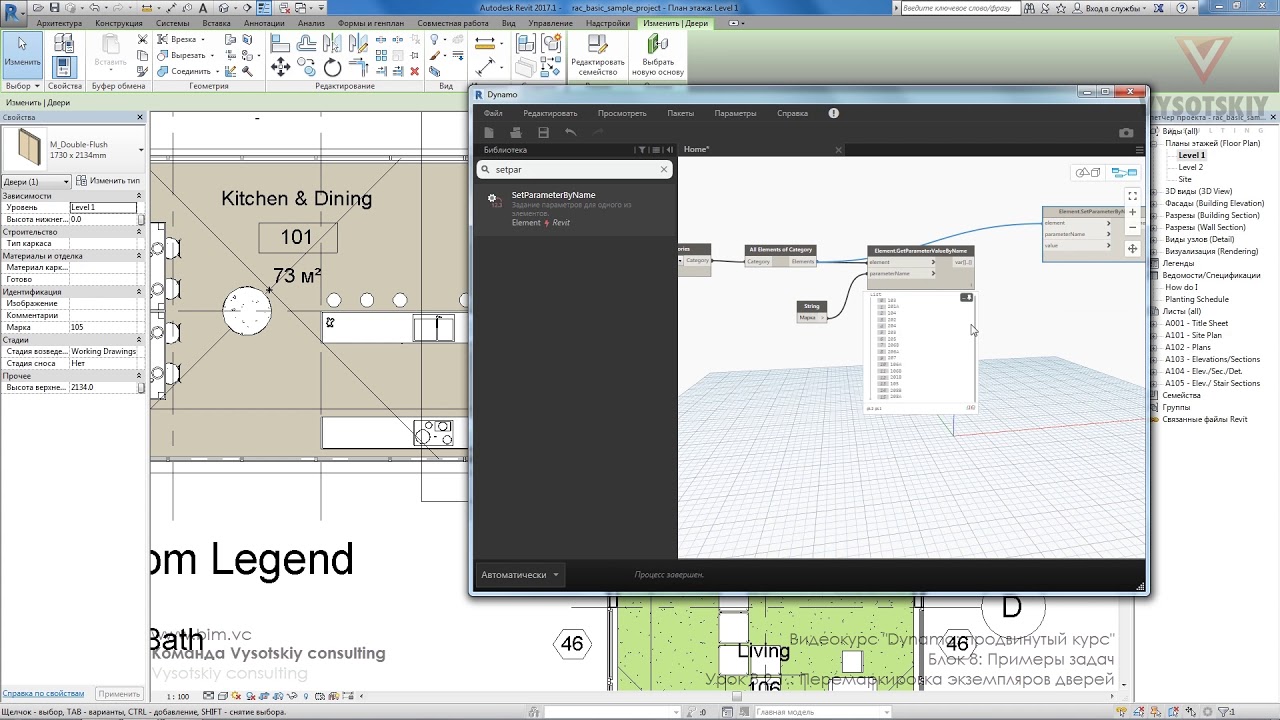The width and height of the screenshot is (1280, 720).
Task: Take Dynamo workspace screenshot with camera icon
Action: [x=1126, y=132]
